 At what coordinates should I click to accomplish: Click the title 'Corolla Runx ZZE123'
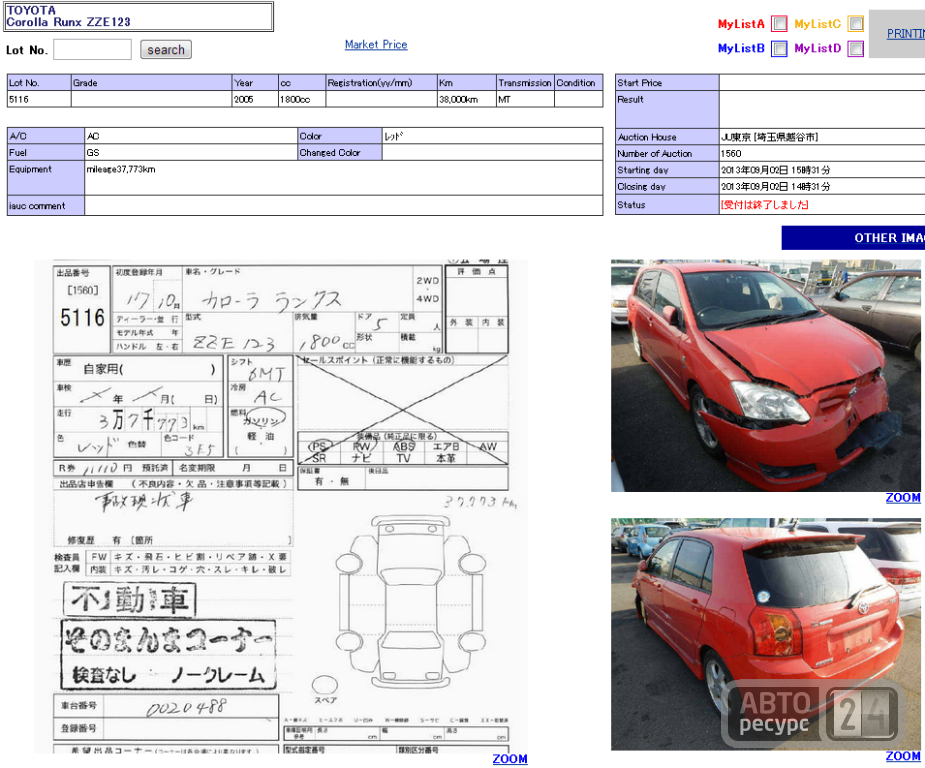[x=68, y=22]
